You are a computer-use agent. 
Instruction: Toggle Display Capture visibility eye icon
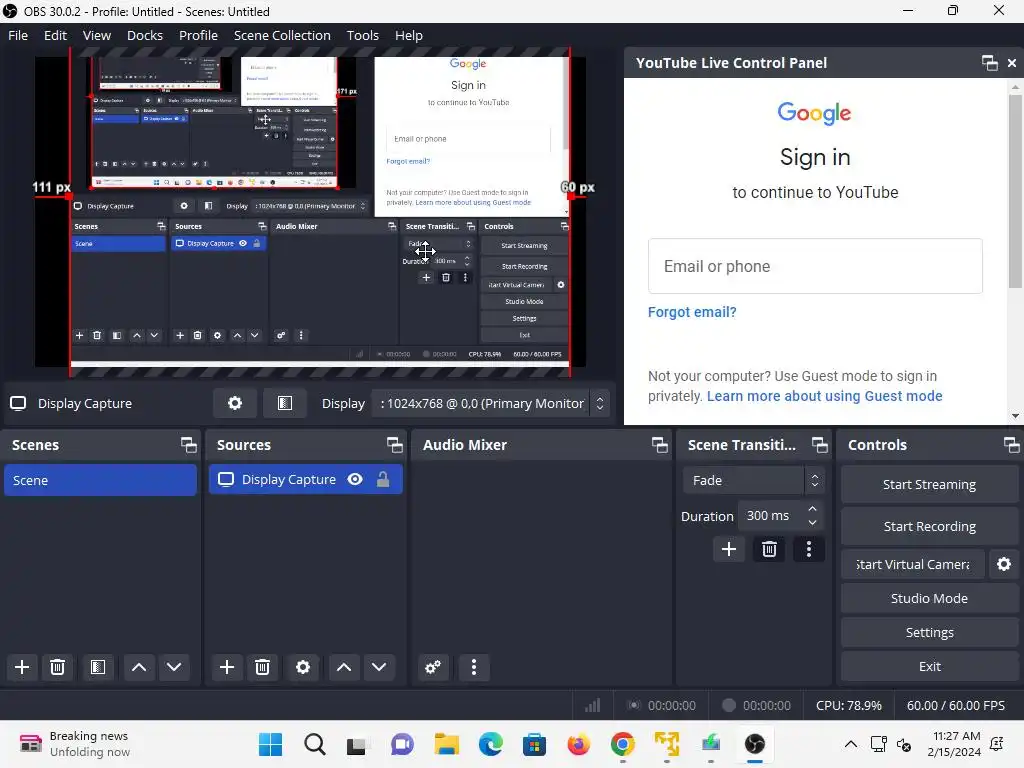[x=355, y=479]
